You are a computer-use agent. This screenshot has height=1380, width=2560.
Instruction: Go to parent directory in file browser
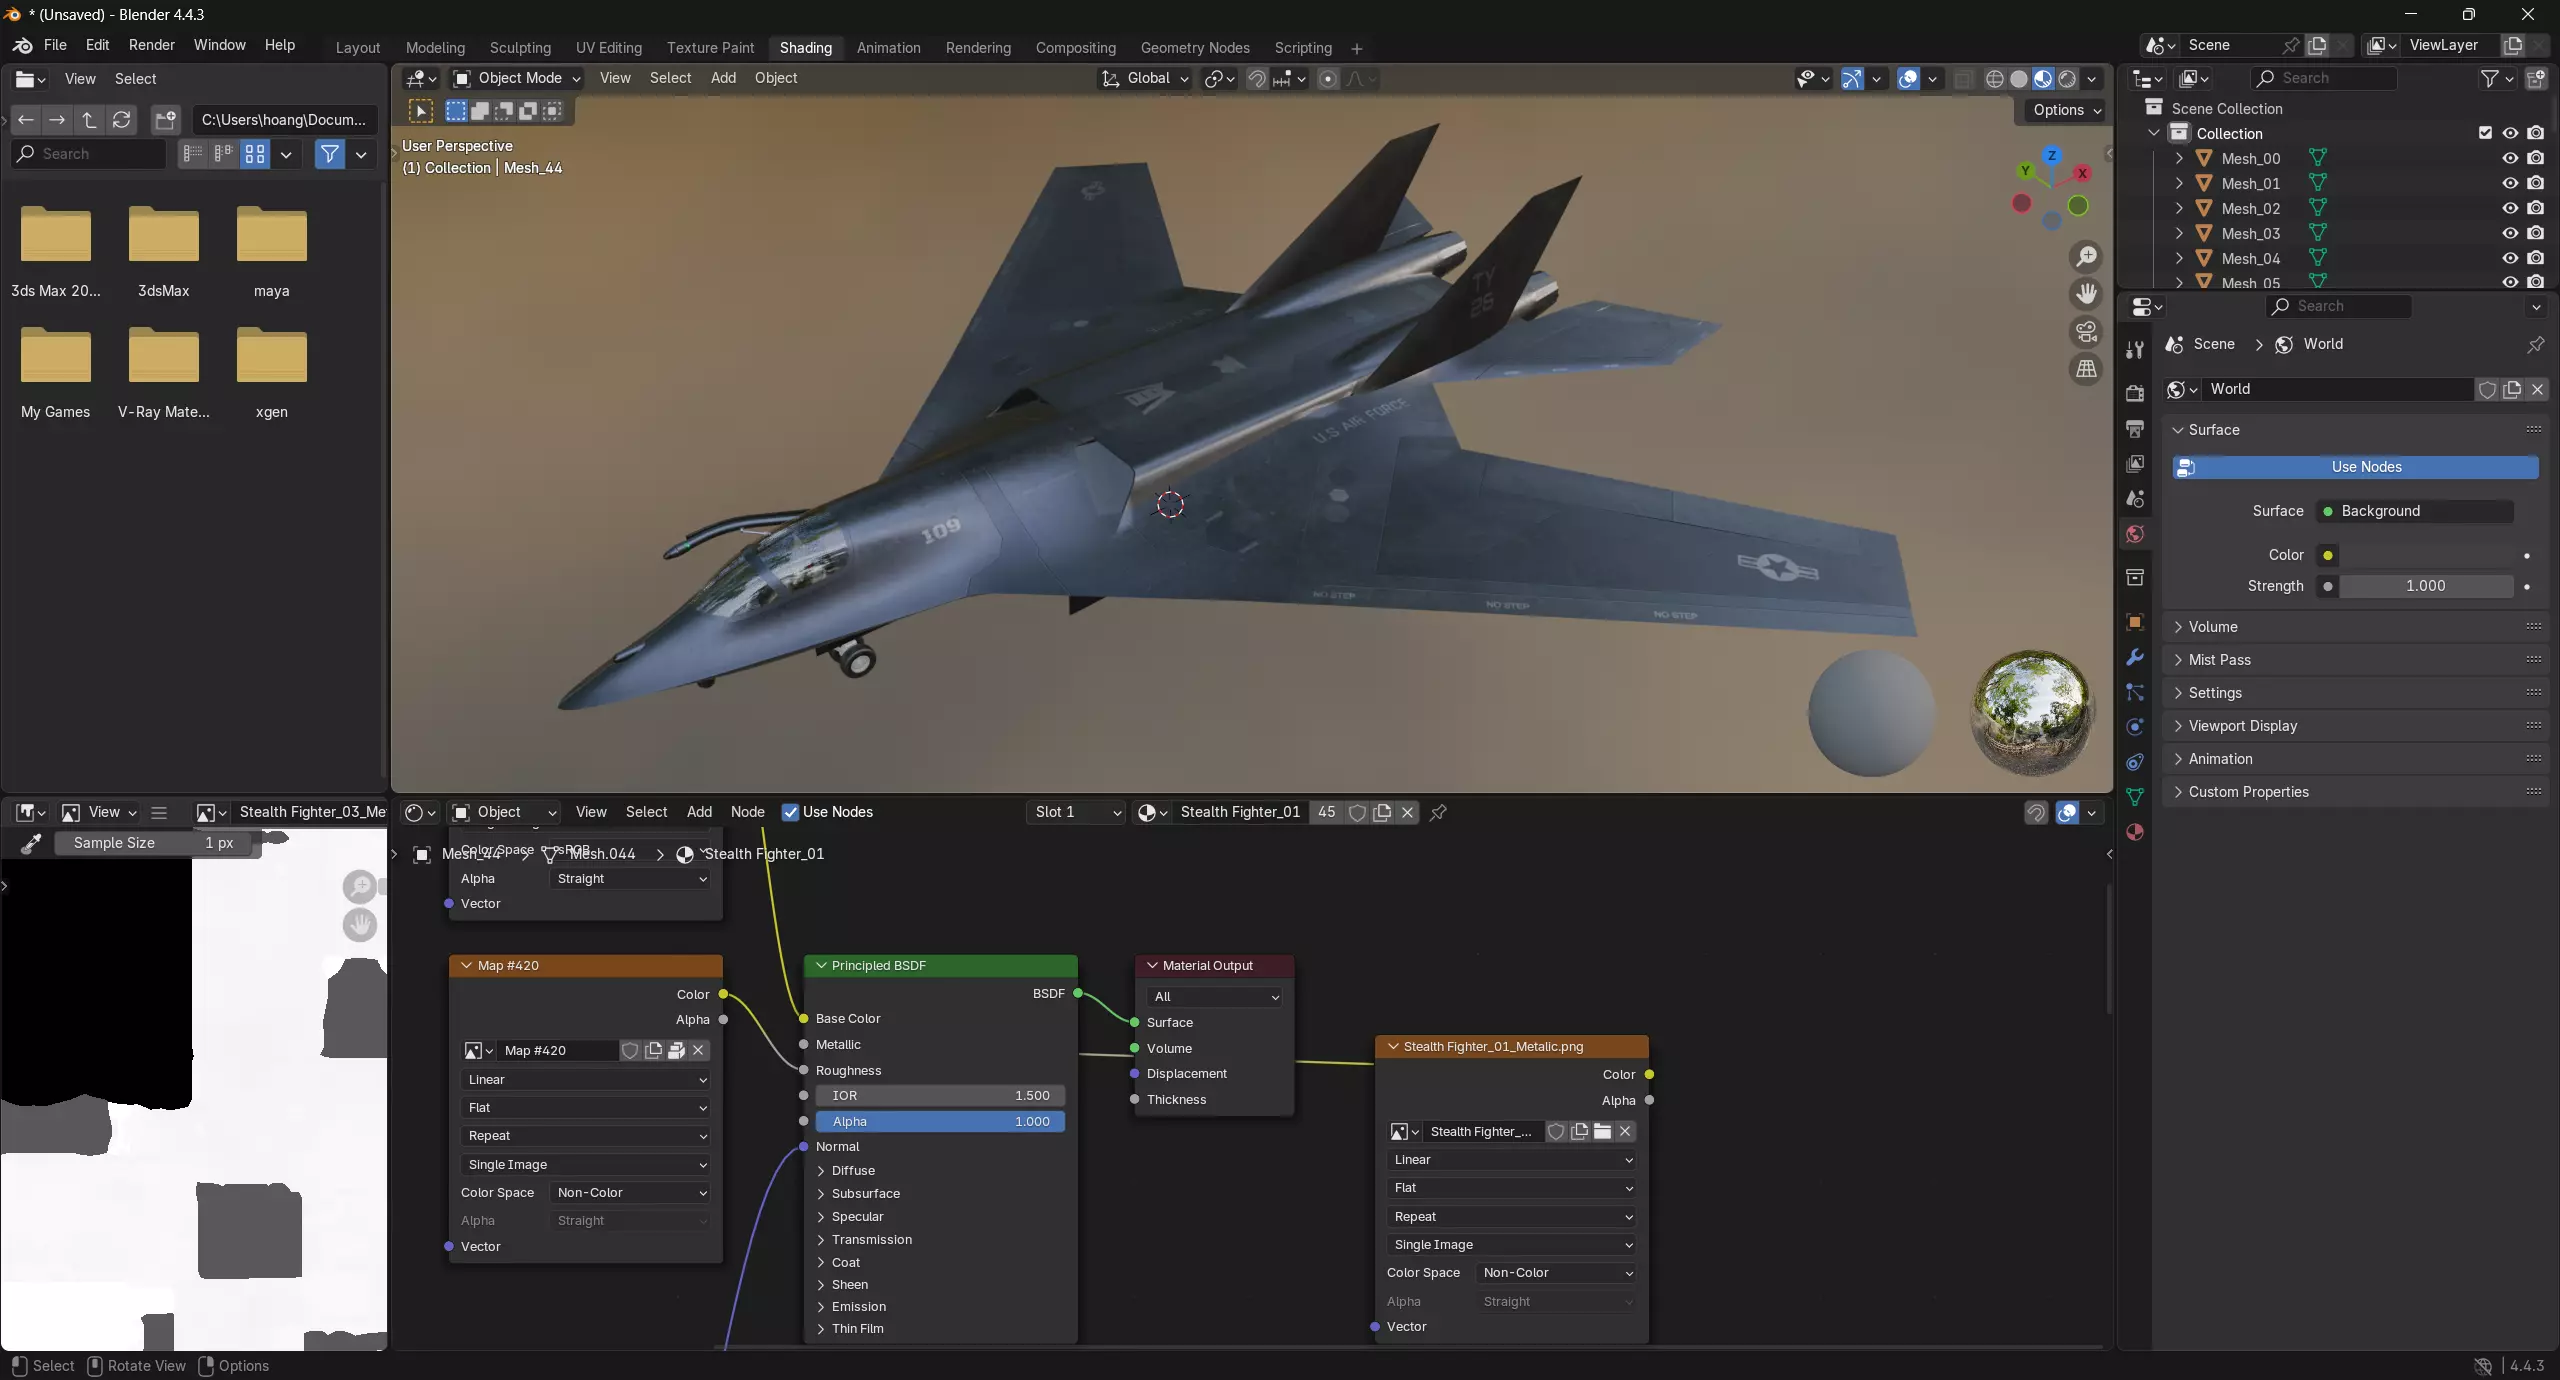[x=89, y=120]
